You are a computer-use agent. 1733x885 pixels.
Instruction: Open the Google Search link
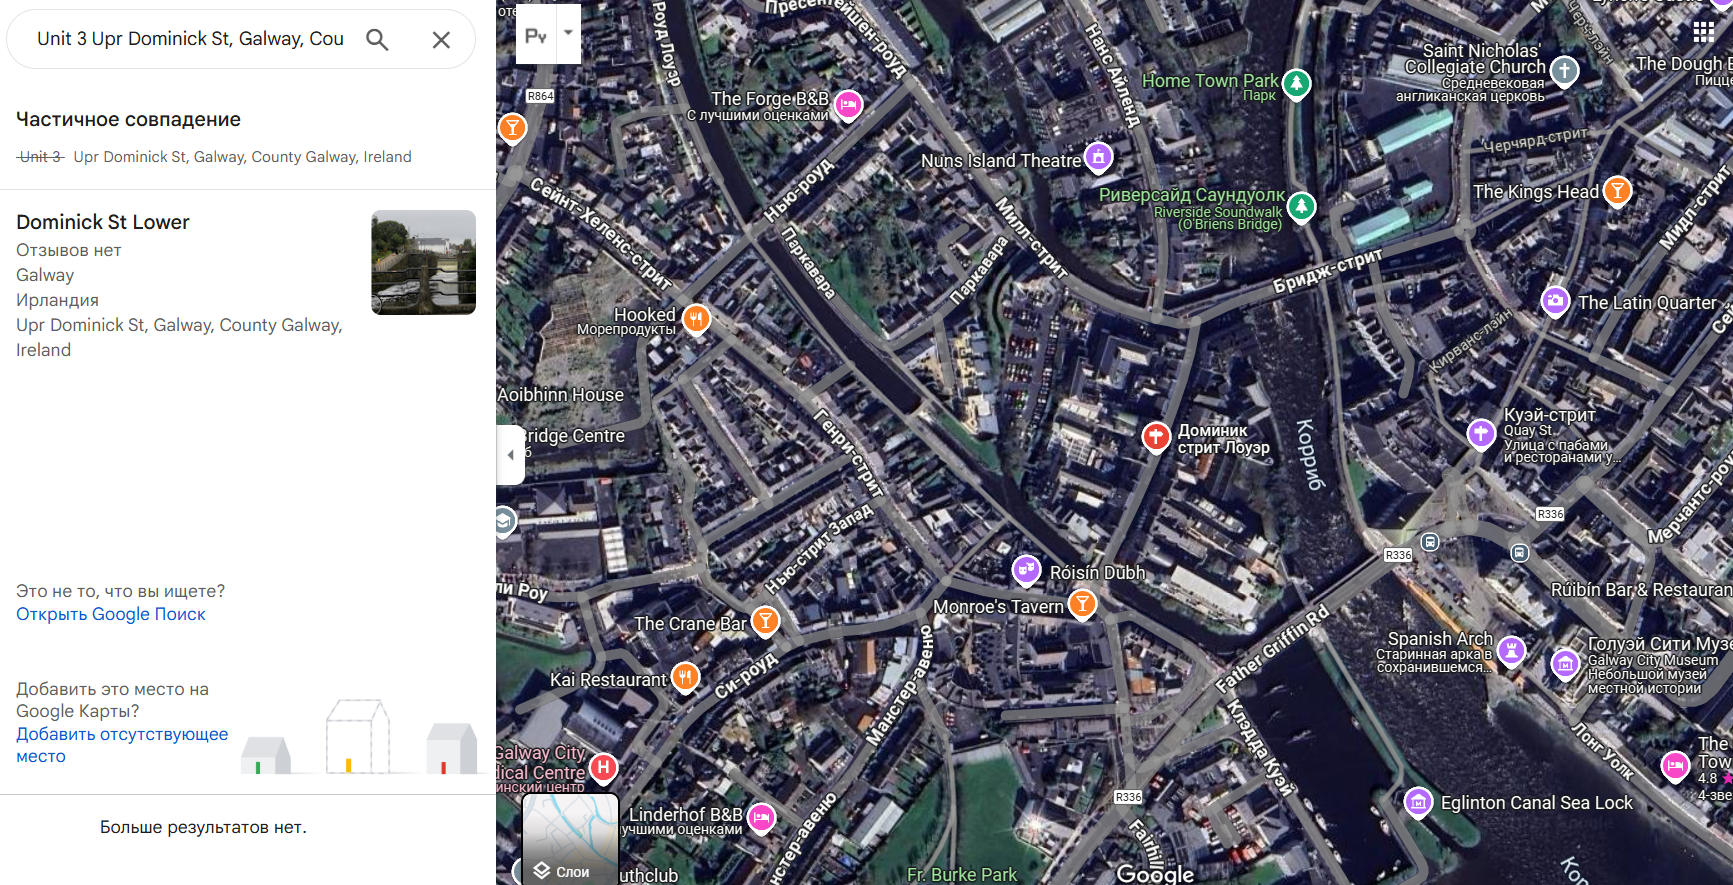[111, 614]
